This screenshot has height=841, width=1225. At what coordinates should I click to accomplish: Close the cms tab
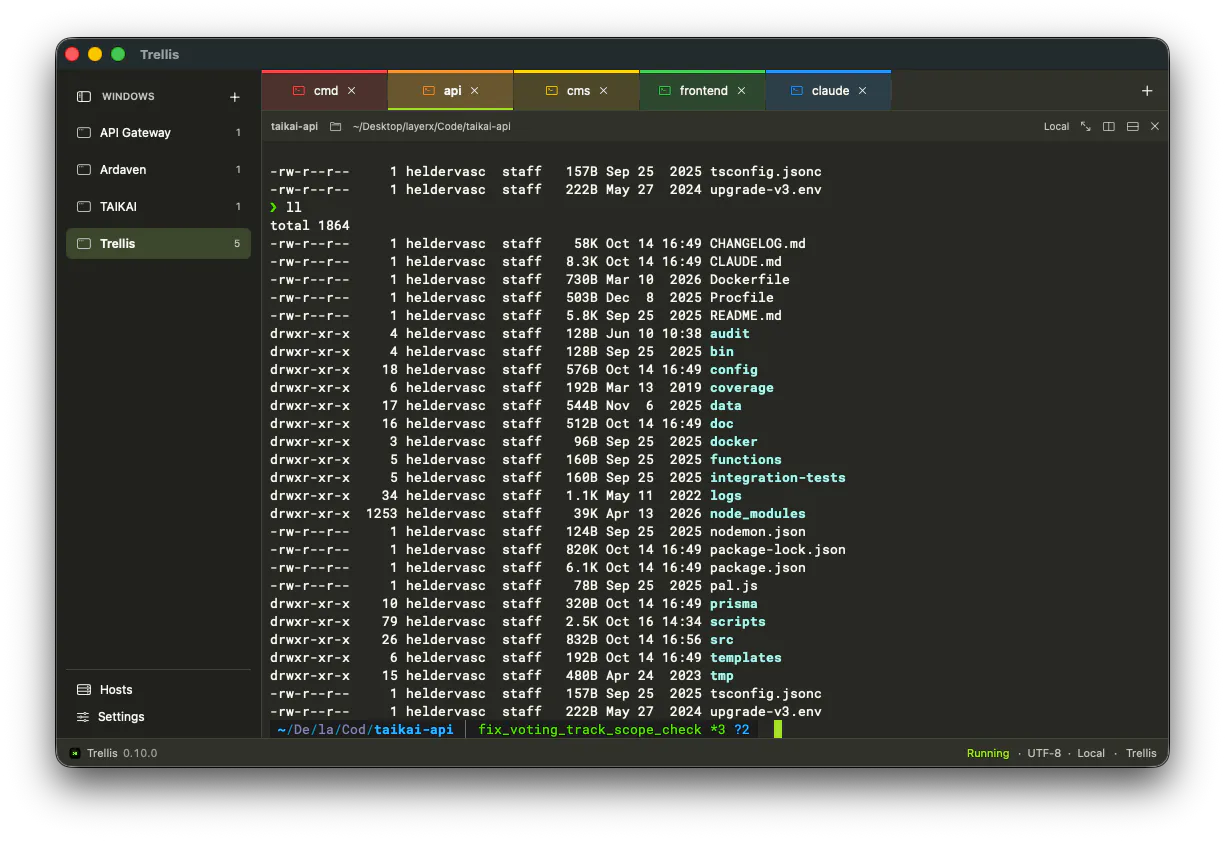pyautogui.click(x=603, y=91)
